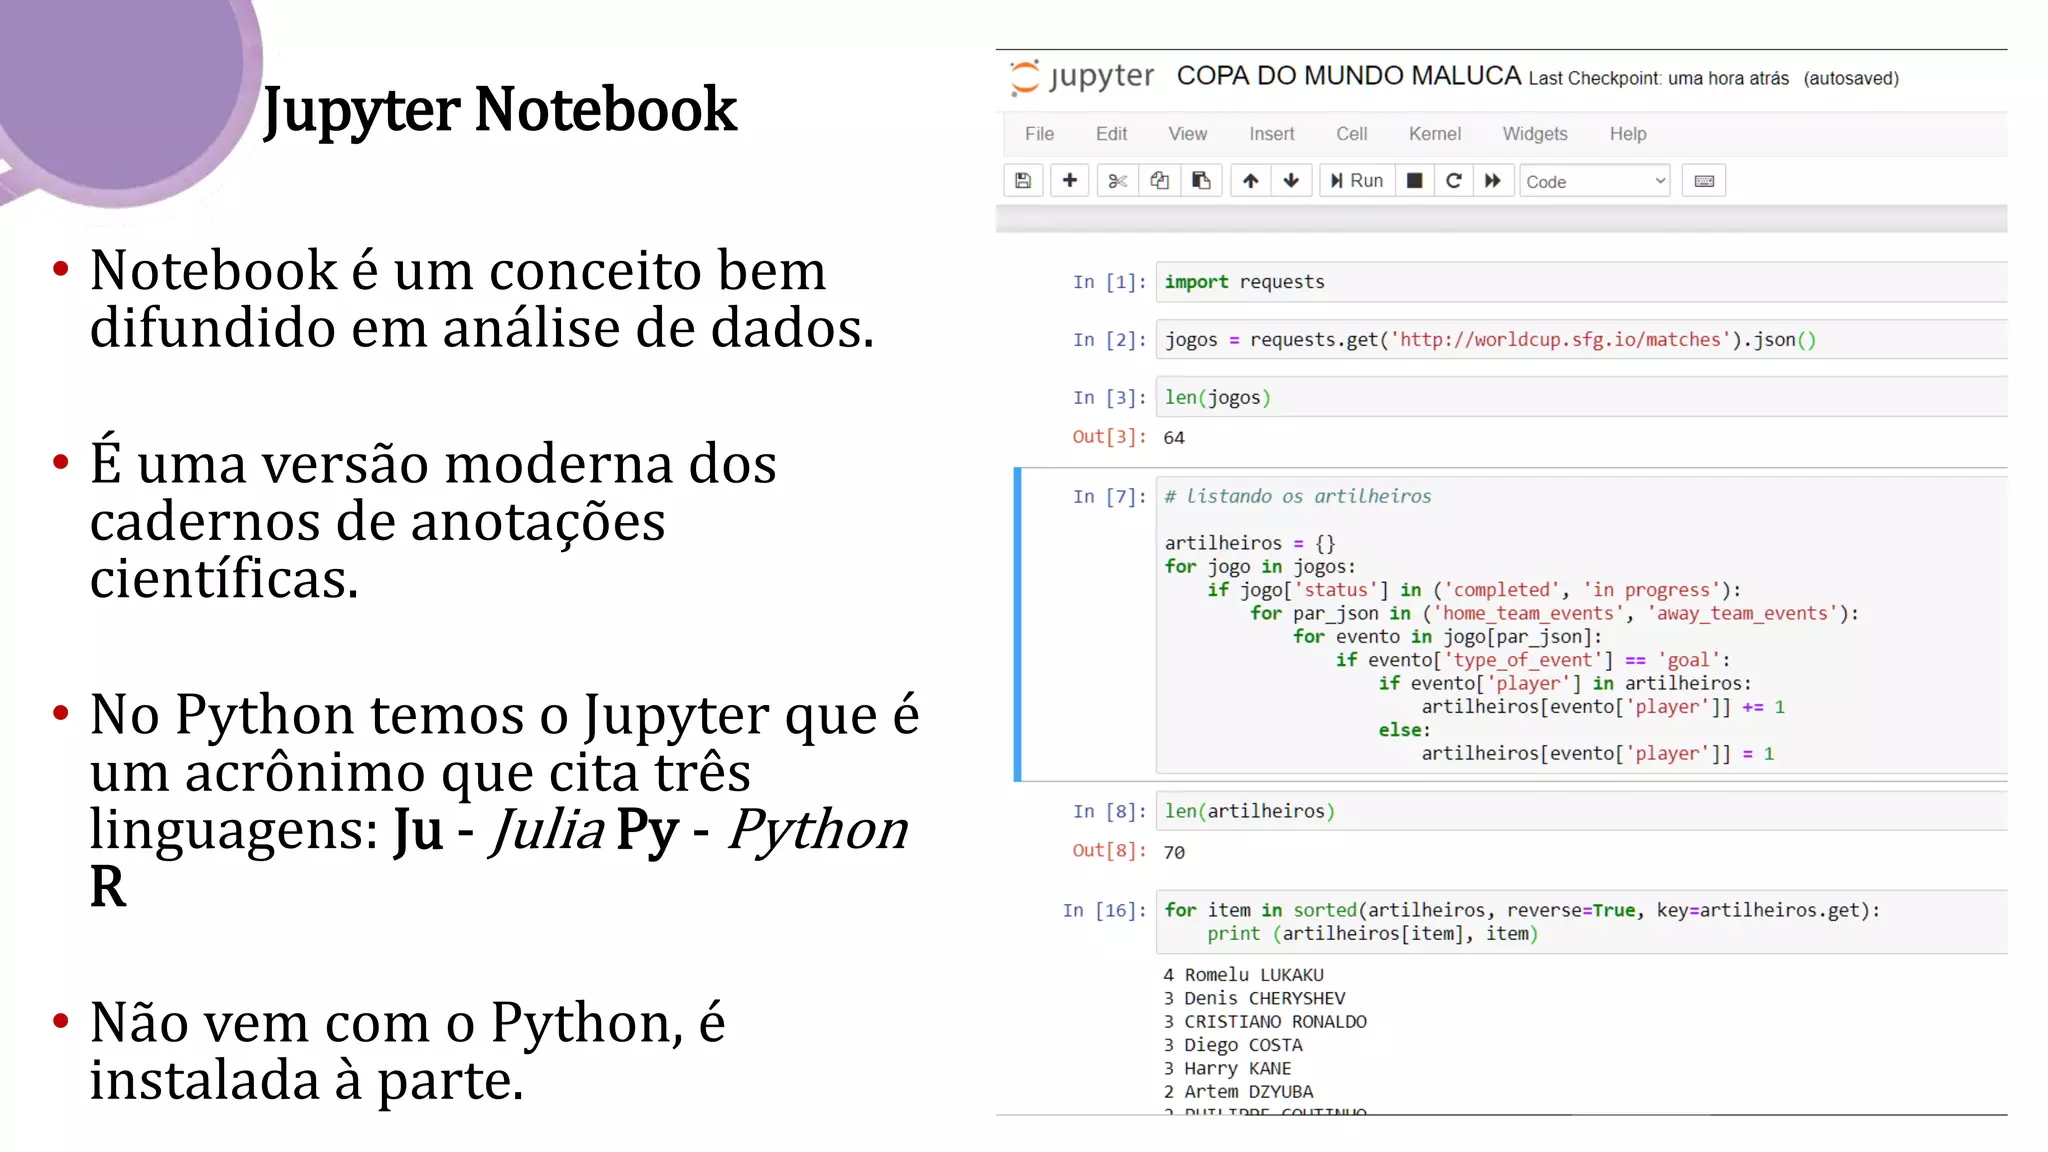Click output line 3 Denis CHERYSHEV

pos(1254,998)
